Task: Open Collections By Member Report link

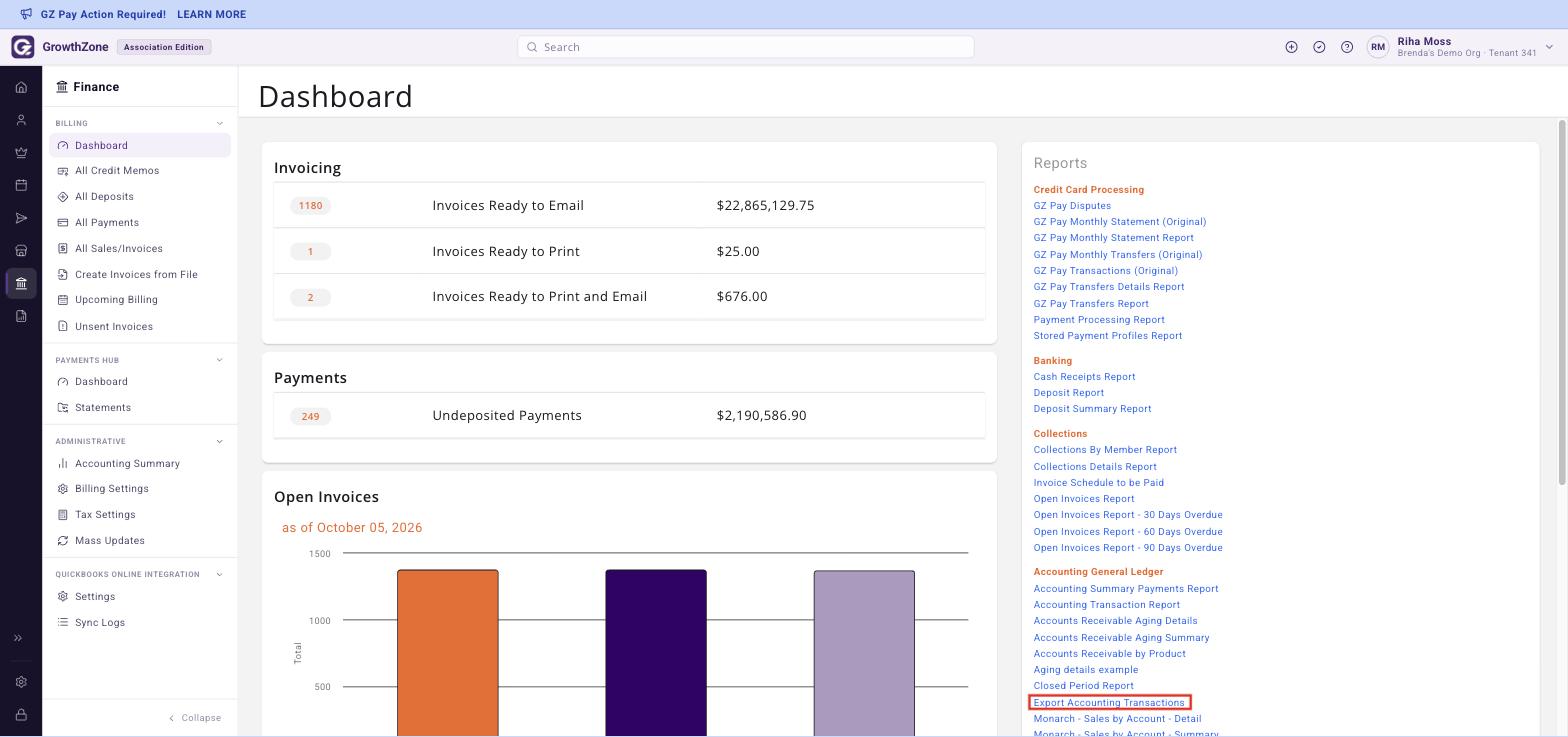Action: pyautogui.click(x=1105, y=450)
